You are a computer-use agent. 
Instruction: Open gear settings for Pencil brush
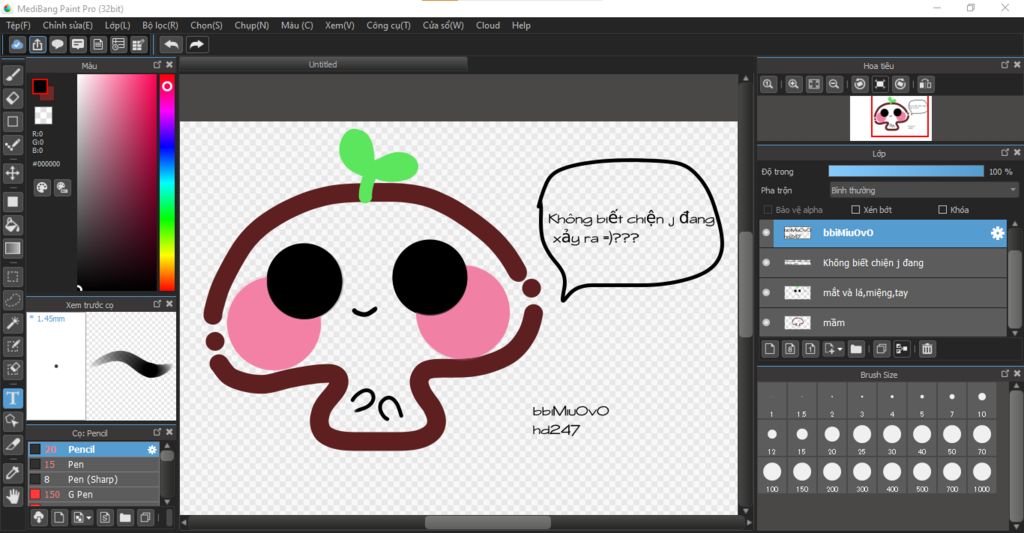pos(152,449)
